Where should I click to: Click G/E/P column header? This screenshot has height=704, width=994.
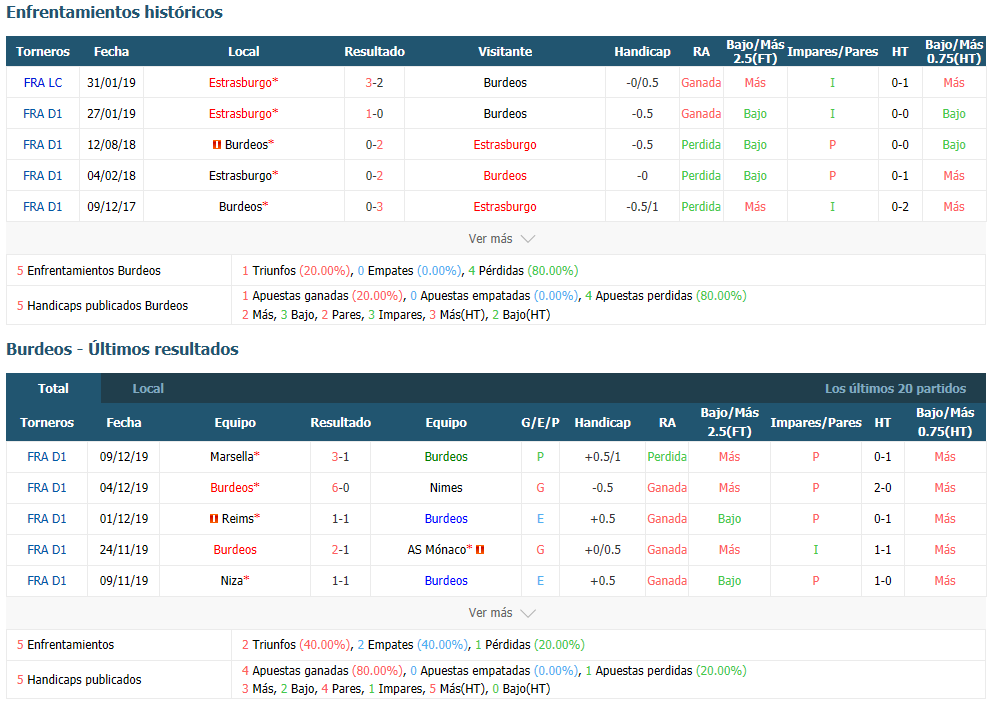(540, 422)
